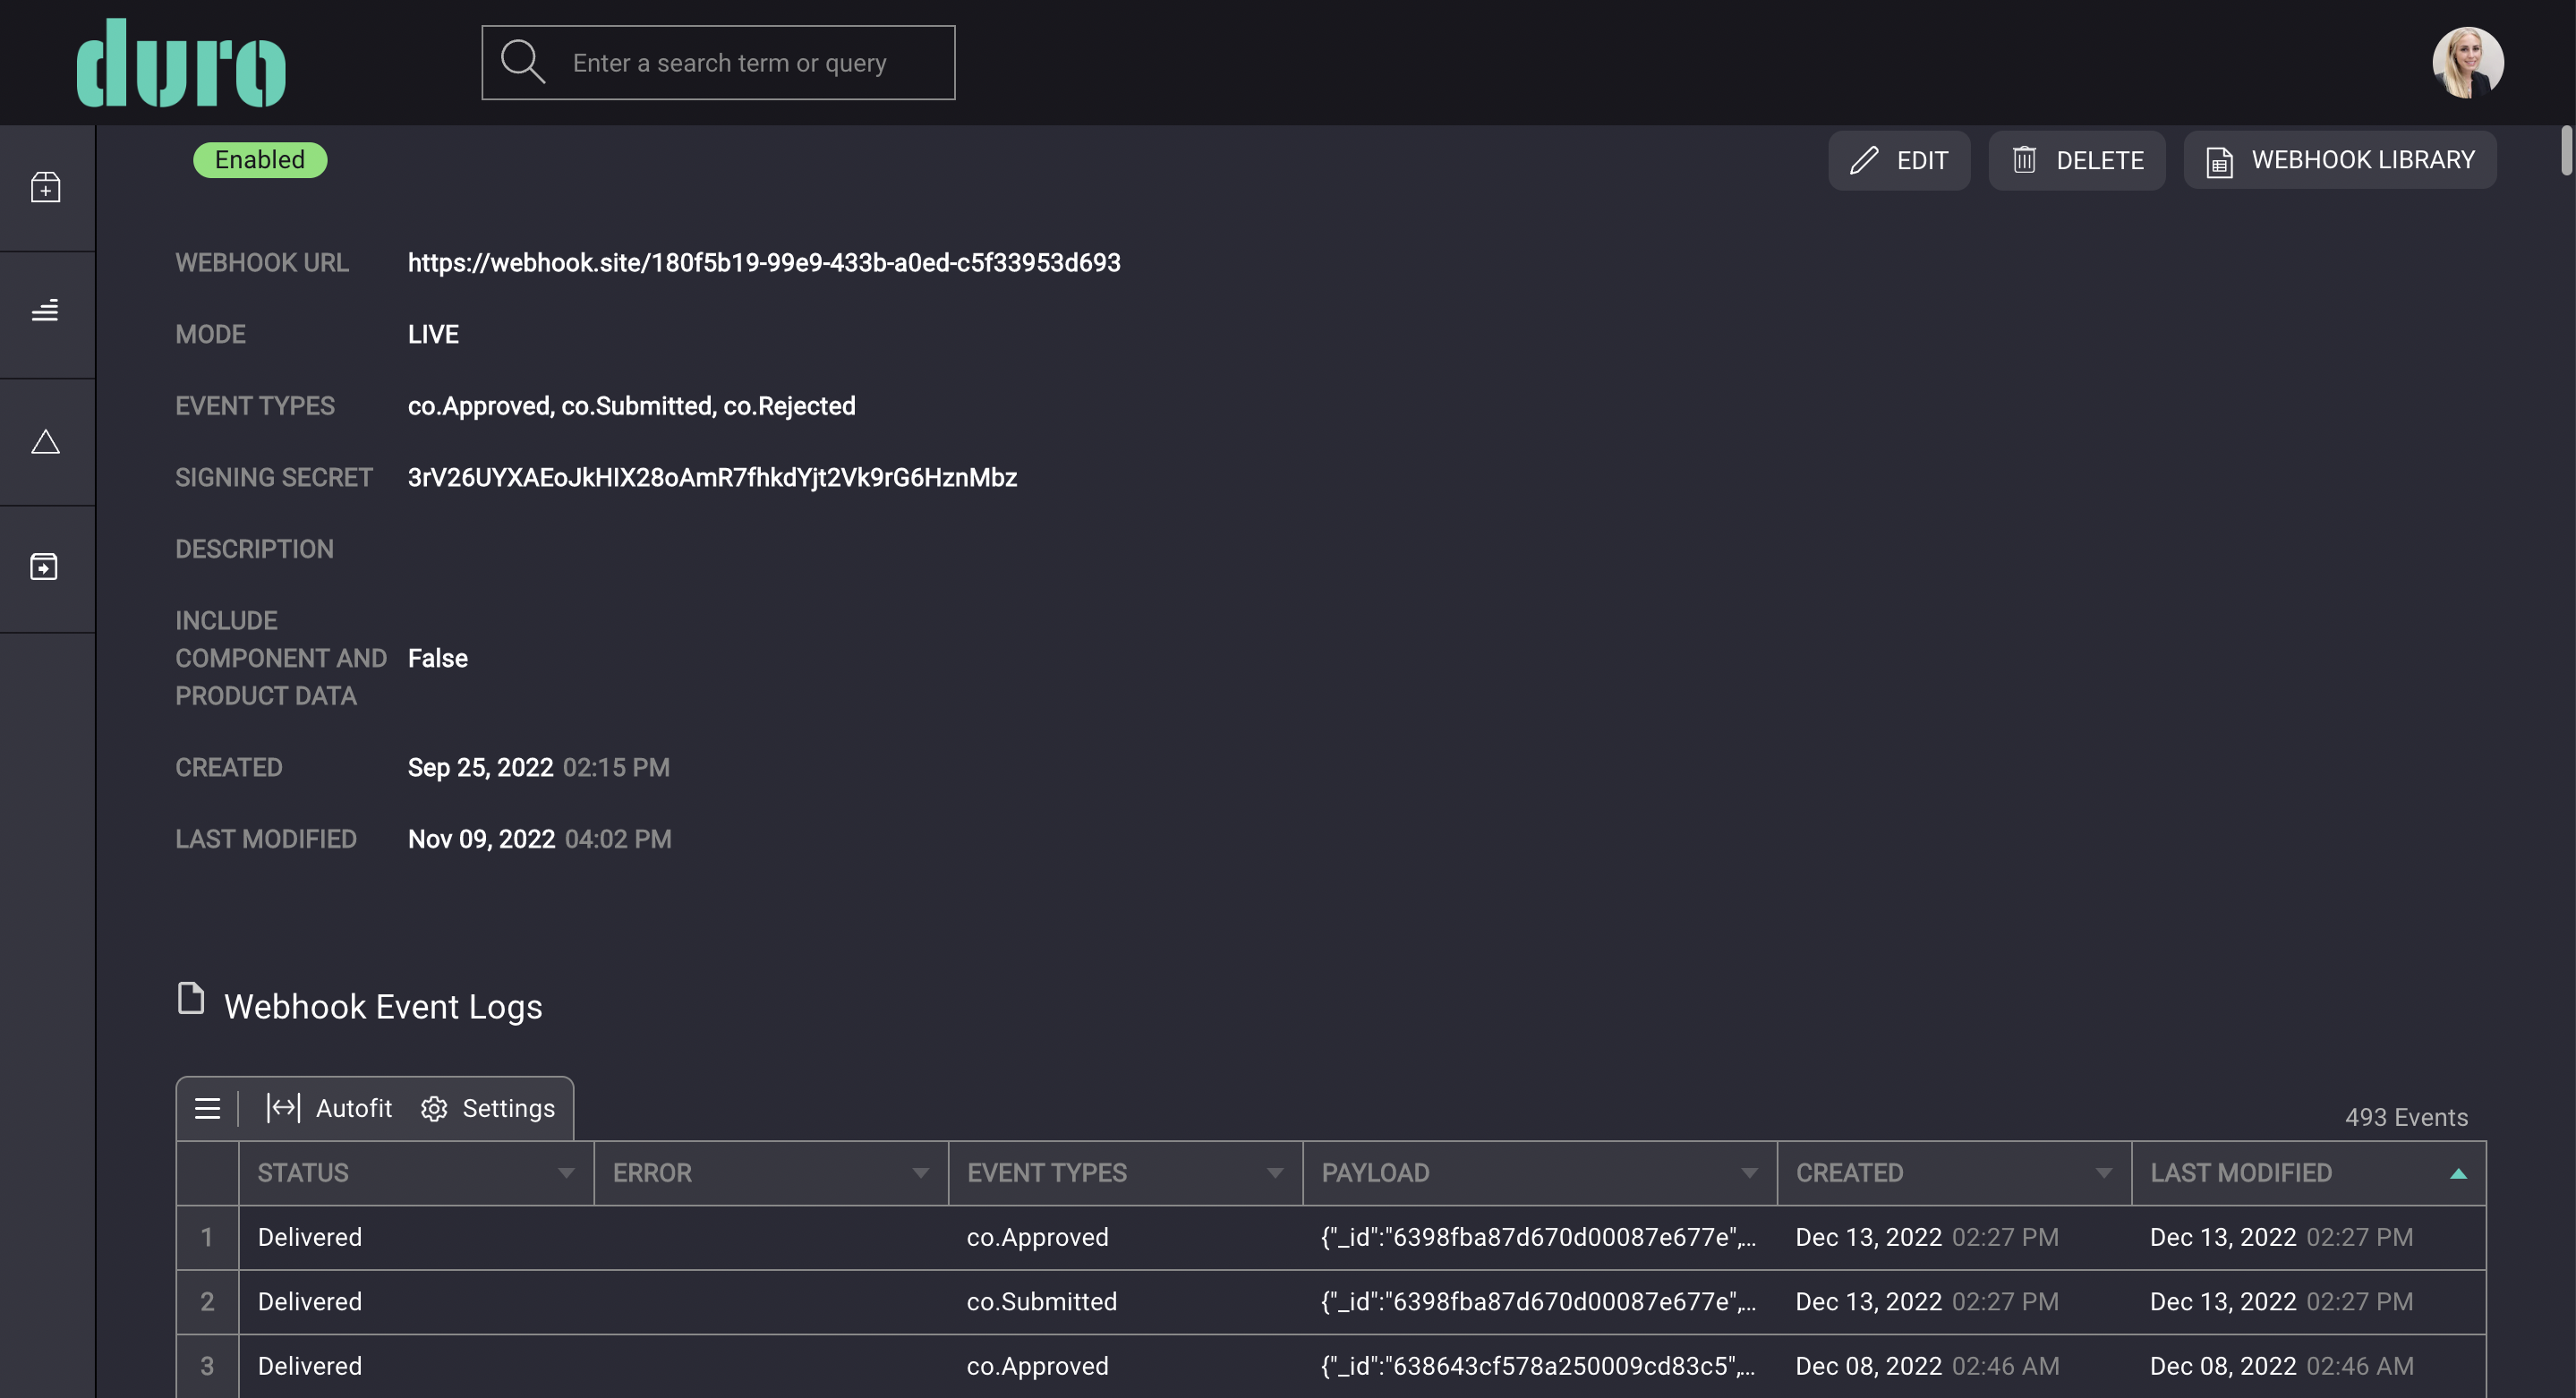
Task: Open the user profile avatar picture
Action: (2466, 62)
